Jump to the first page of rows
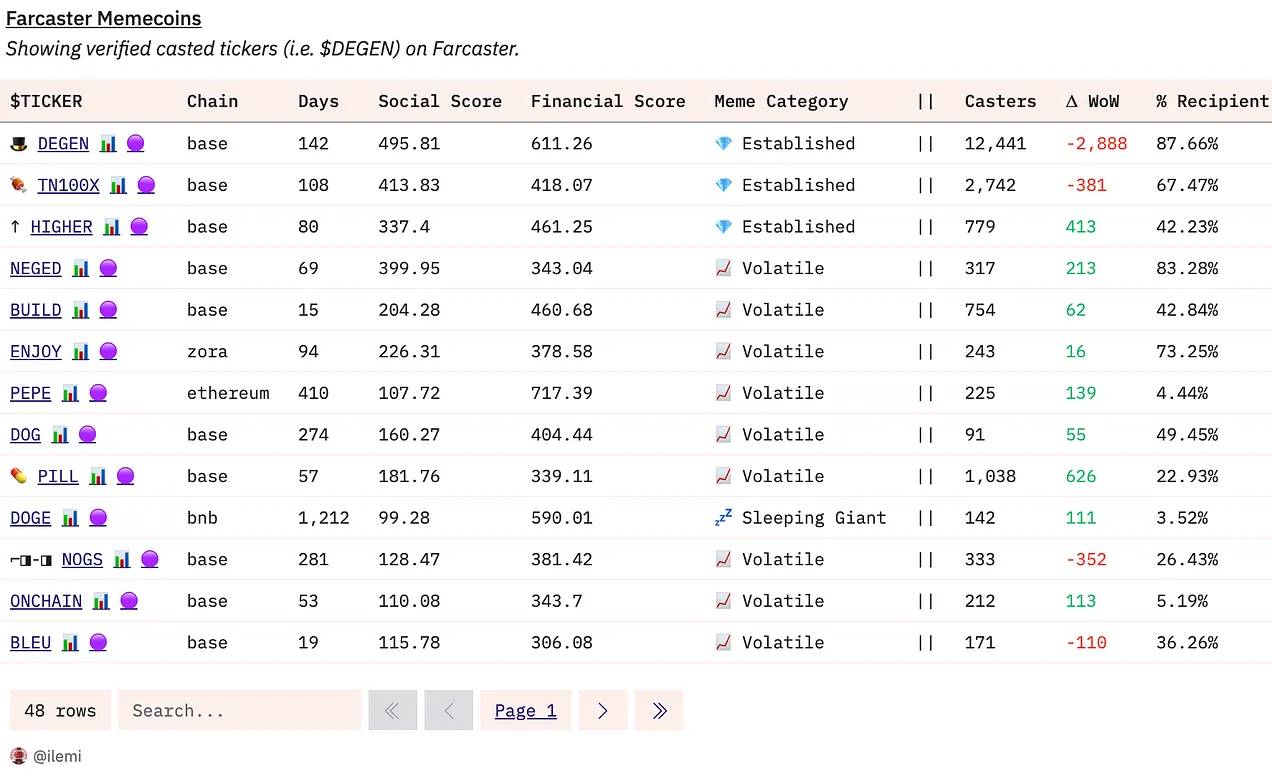The height and width of the screenshot is (772, 1272). coord(392,710)
